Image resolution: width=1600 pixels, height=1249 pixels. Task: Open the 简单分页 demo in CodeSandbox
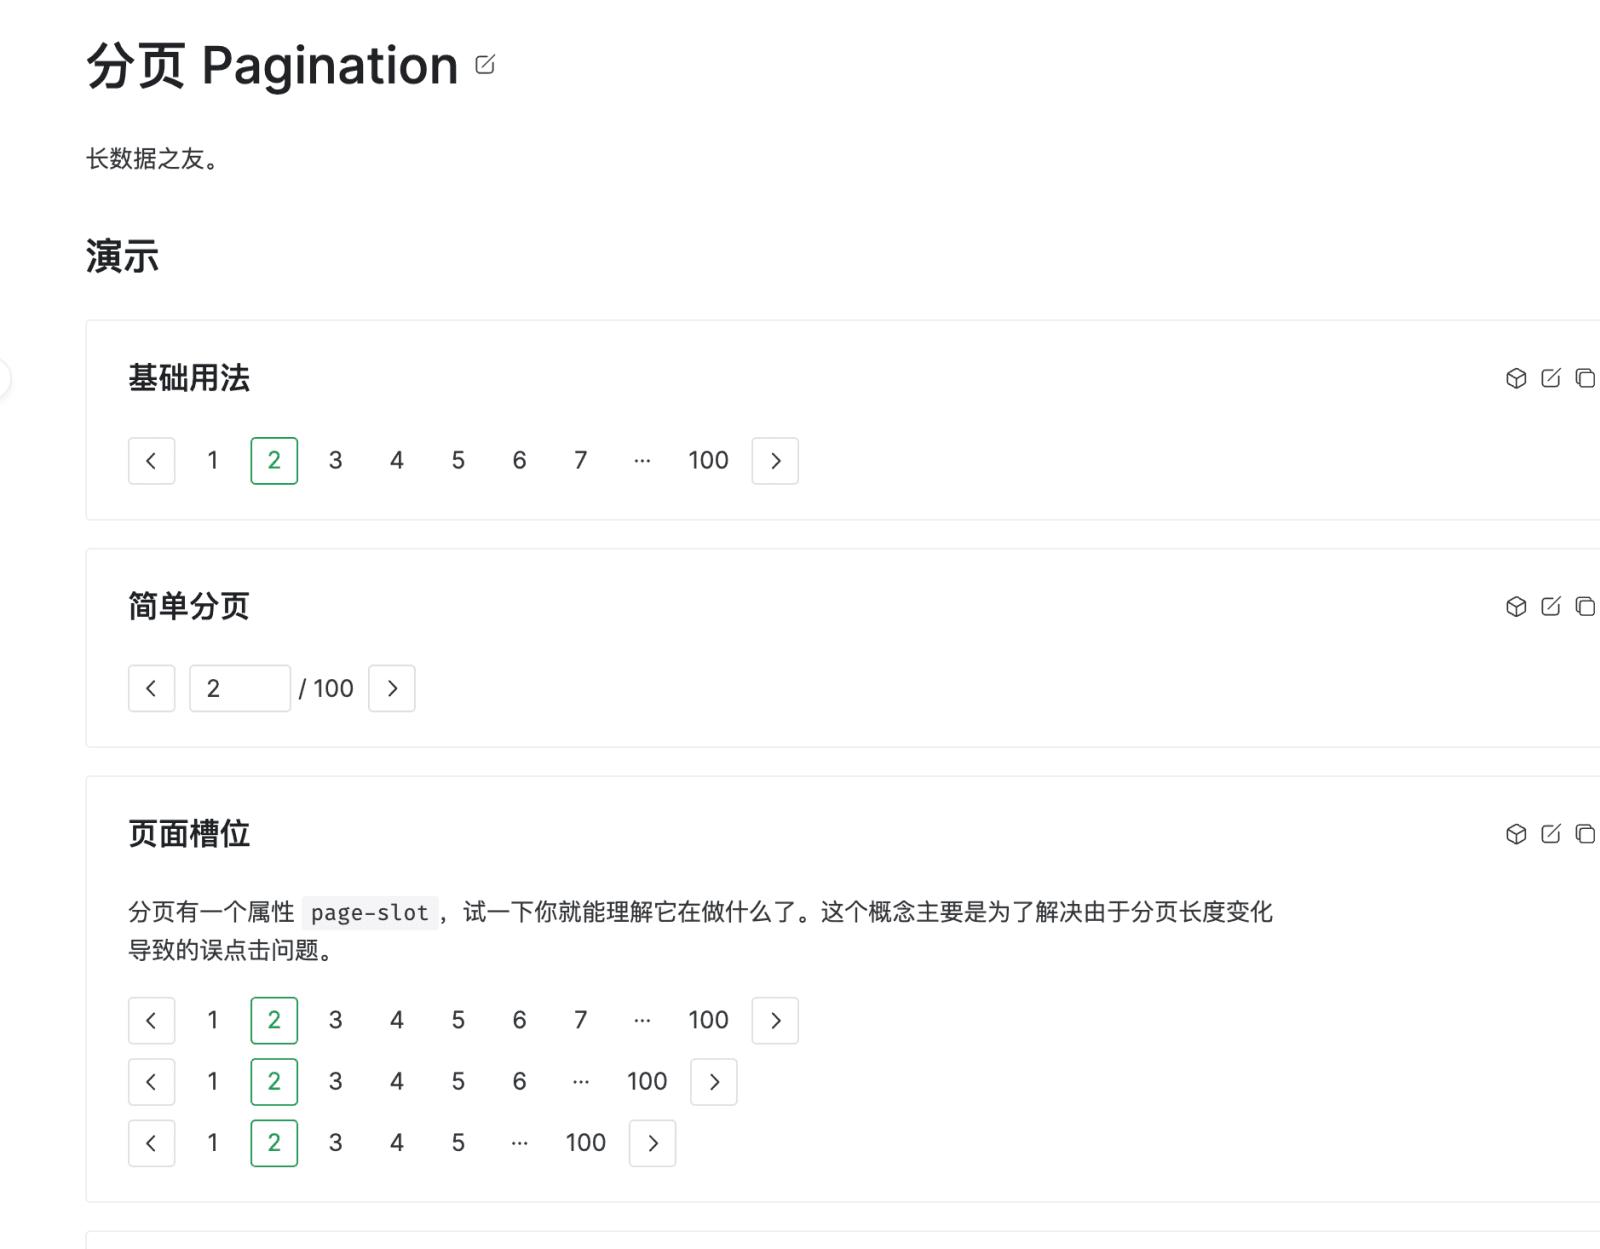(1516, 606)
